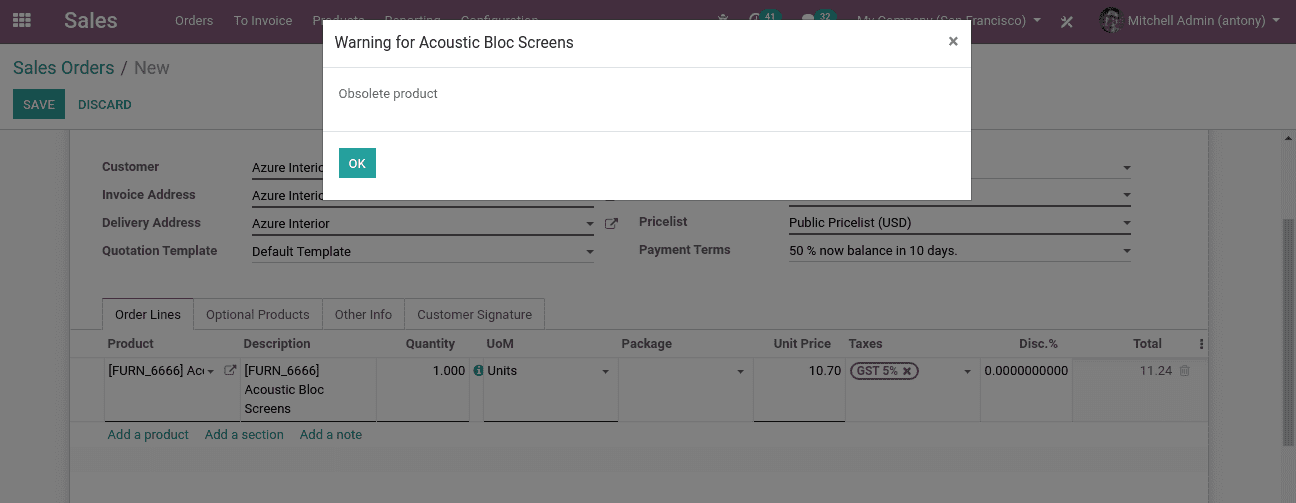Image resolution: width=1296 pixels, height=503 pixels.
Task: Sort by the Unit Price column header
Action: coord(802,344)
